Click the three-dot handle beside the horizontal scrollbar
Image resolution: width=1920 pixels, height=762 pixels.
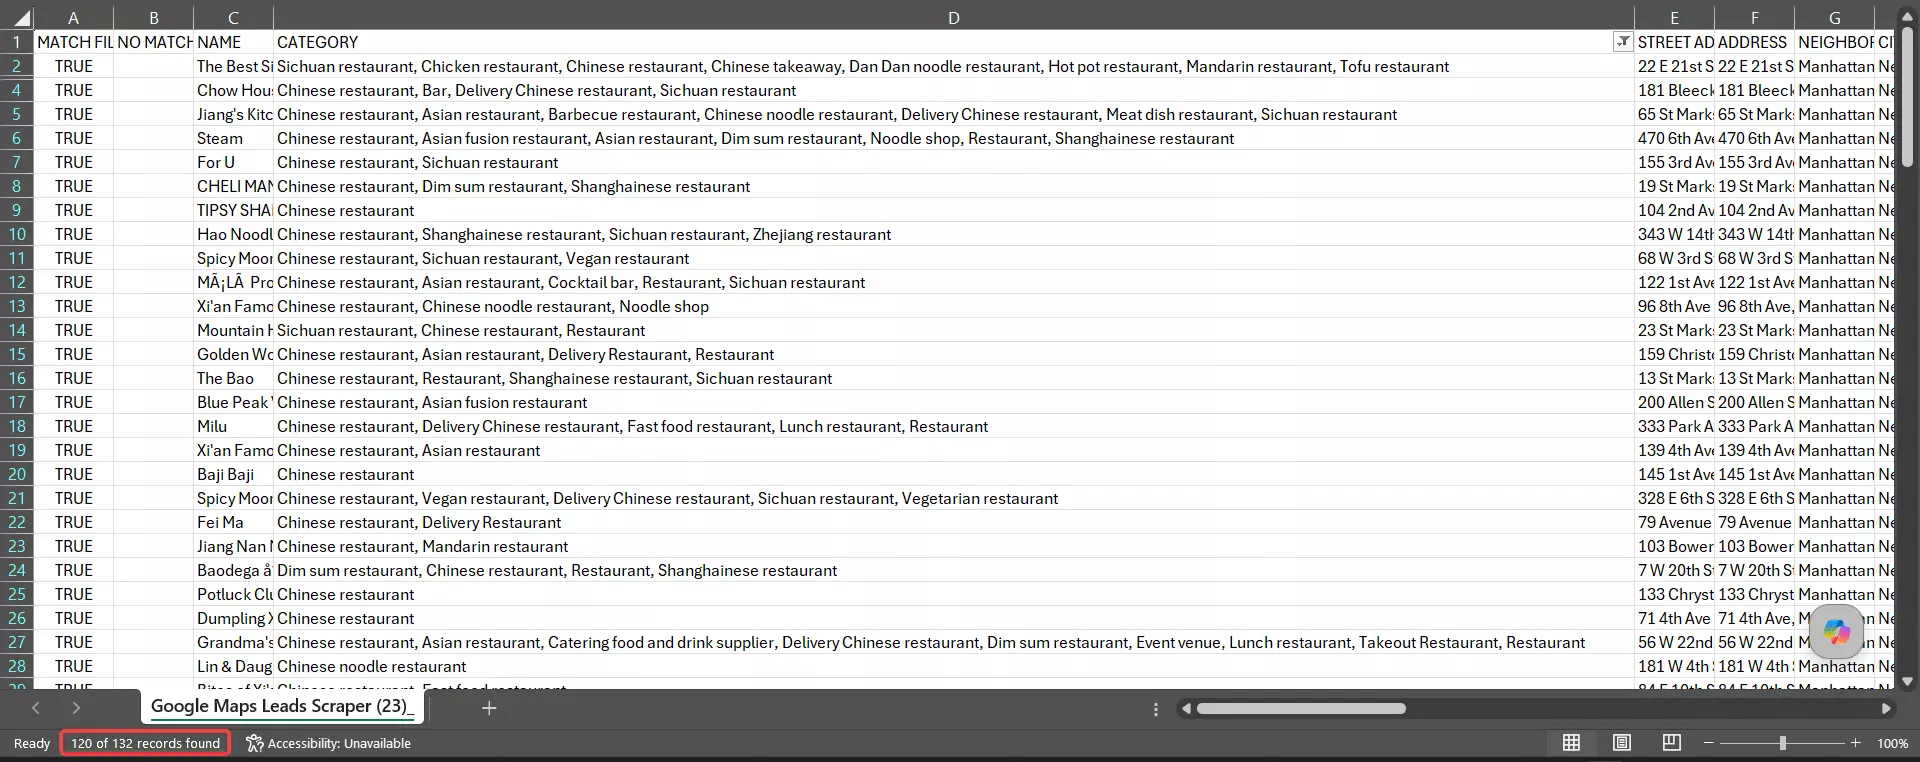[1156, 709]
